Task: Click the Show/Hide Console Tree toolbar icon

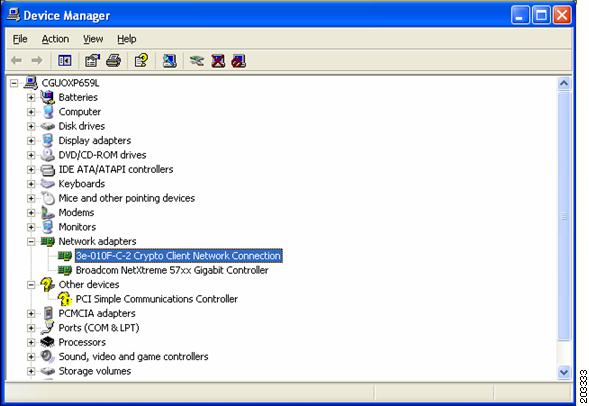Action: click(x=65, y=60)
